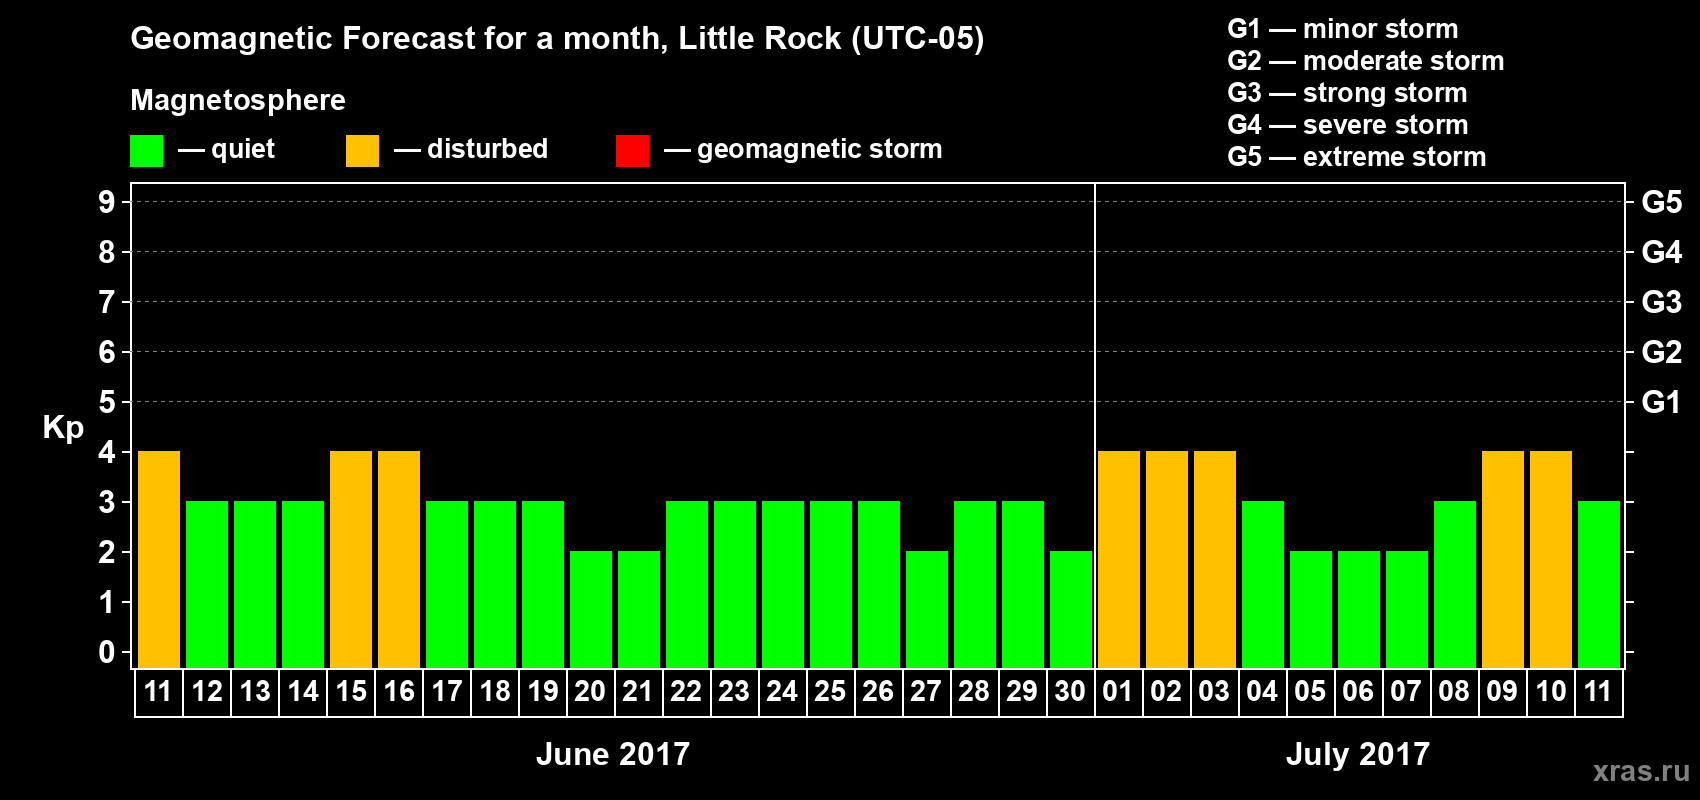Screen dimensions: 1700x800
Task: Select the orange bar for June 11
Action: [159, 560]
